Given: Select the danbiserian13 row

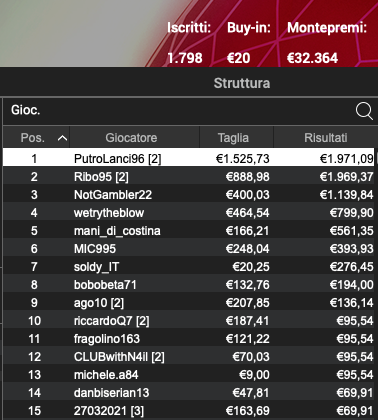Looking at the screenshot, I should point(188,392).
